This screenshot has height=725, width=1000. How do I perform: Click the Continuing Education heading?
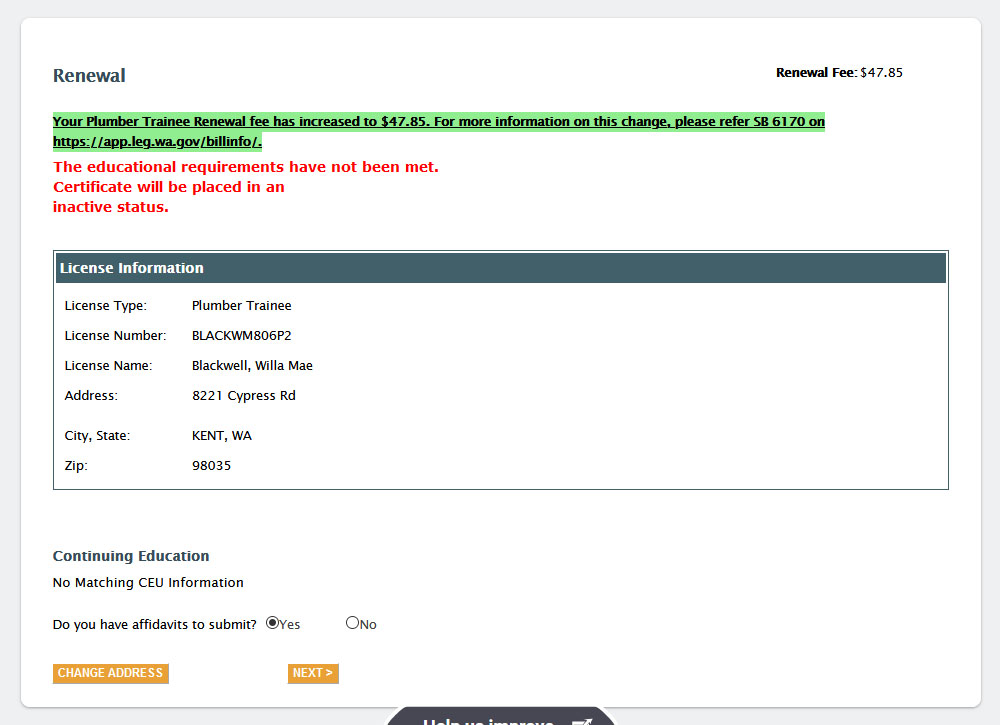tap(131, 556)
